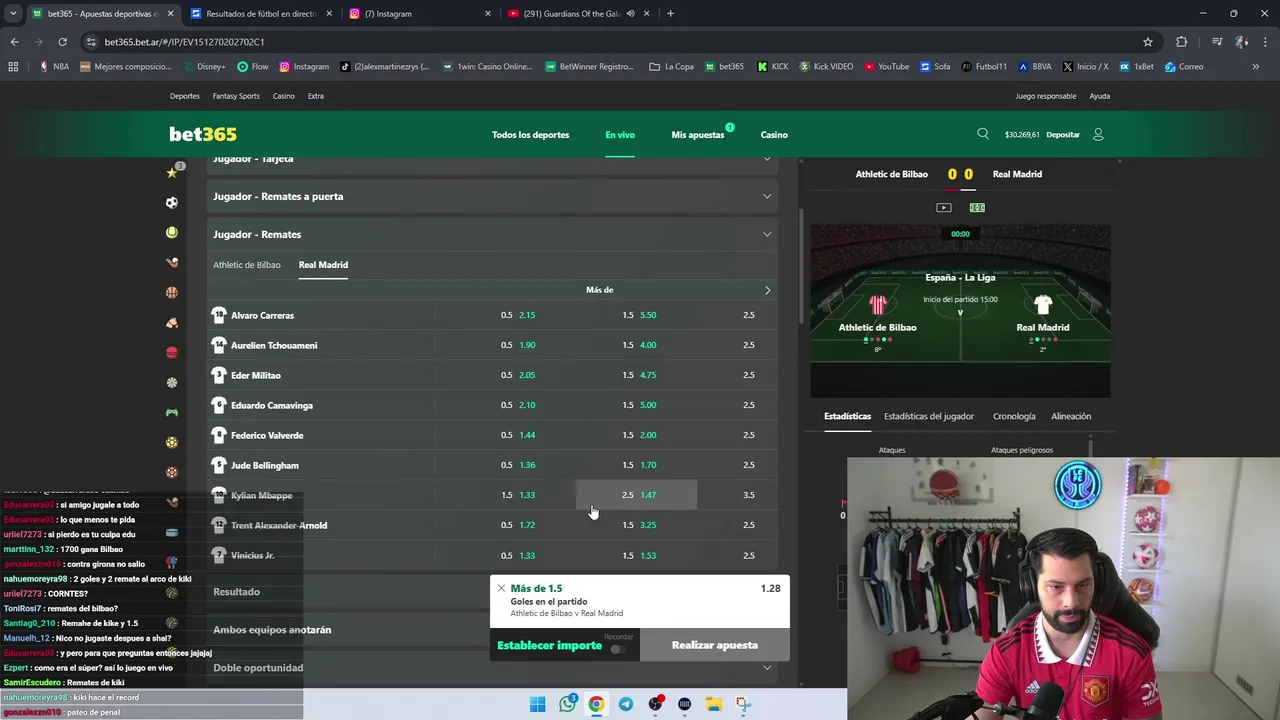
Task: Open Chrome extensions puzzle icon
Action: (1182, 42)
